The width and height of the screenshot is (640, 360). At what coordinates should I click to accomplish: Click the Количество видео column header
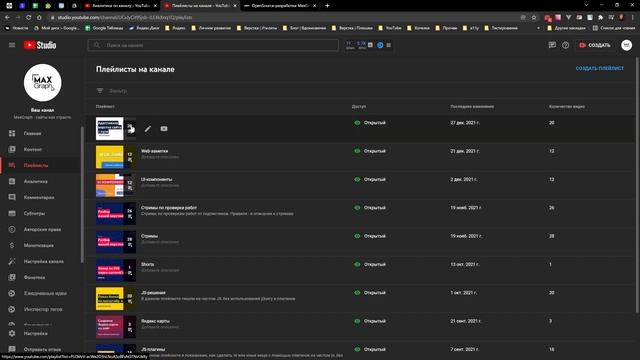pos(567,107)
